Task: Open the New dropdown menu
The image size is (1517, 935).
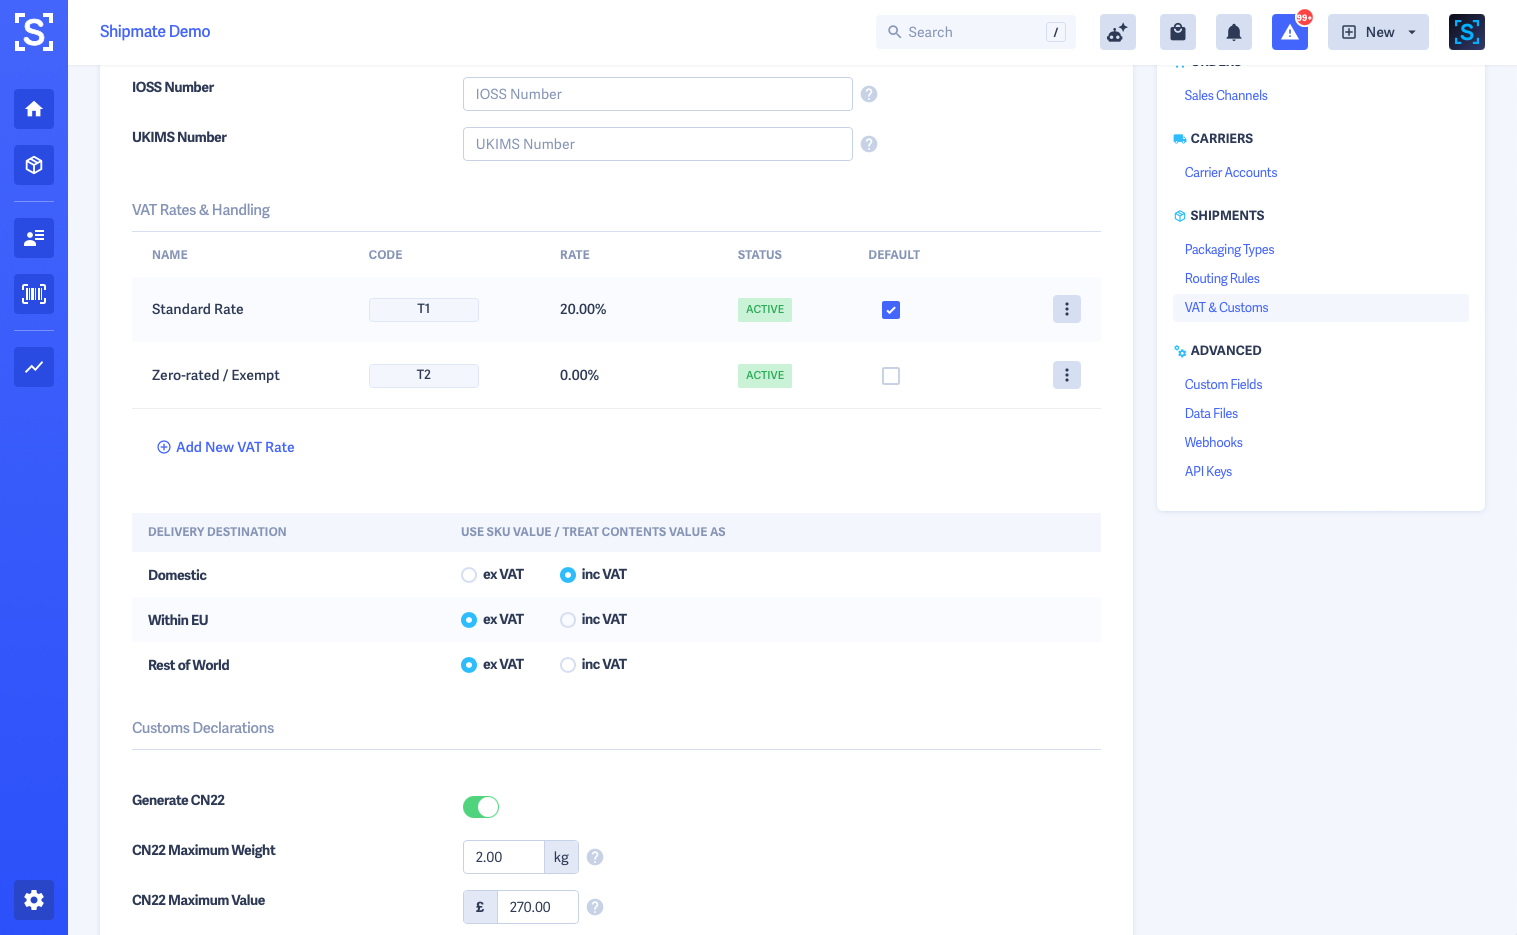Action: (x=1378, y=32)
